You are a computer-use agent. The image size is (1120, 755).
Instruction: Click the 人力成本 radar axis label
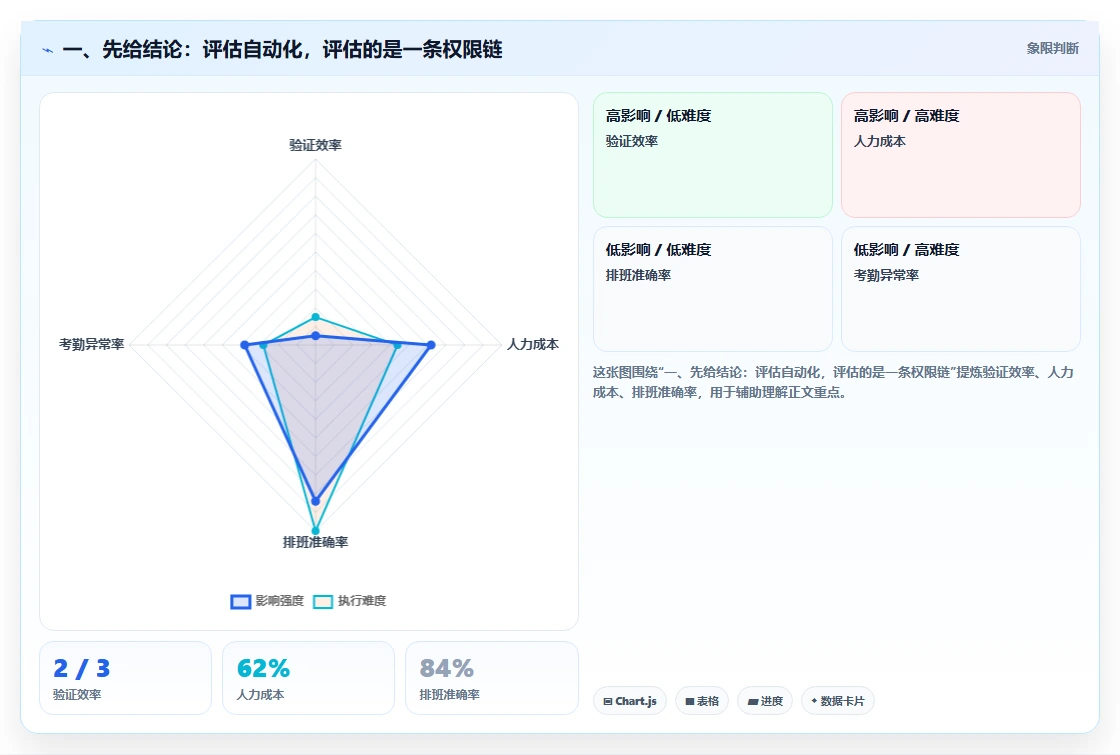532,344
